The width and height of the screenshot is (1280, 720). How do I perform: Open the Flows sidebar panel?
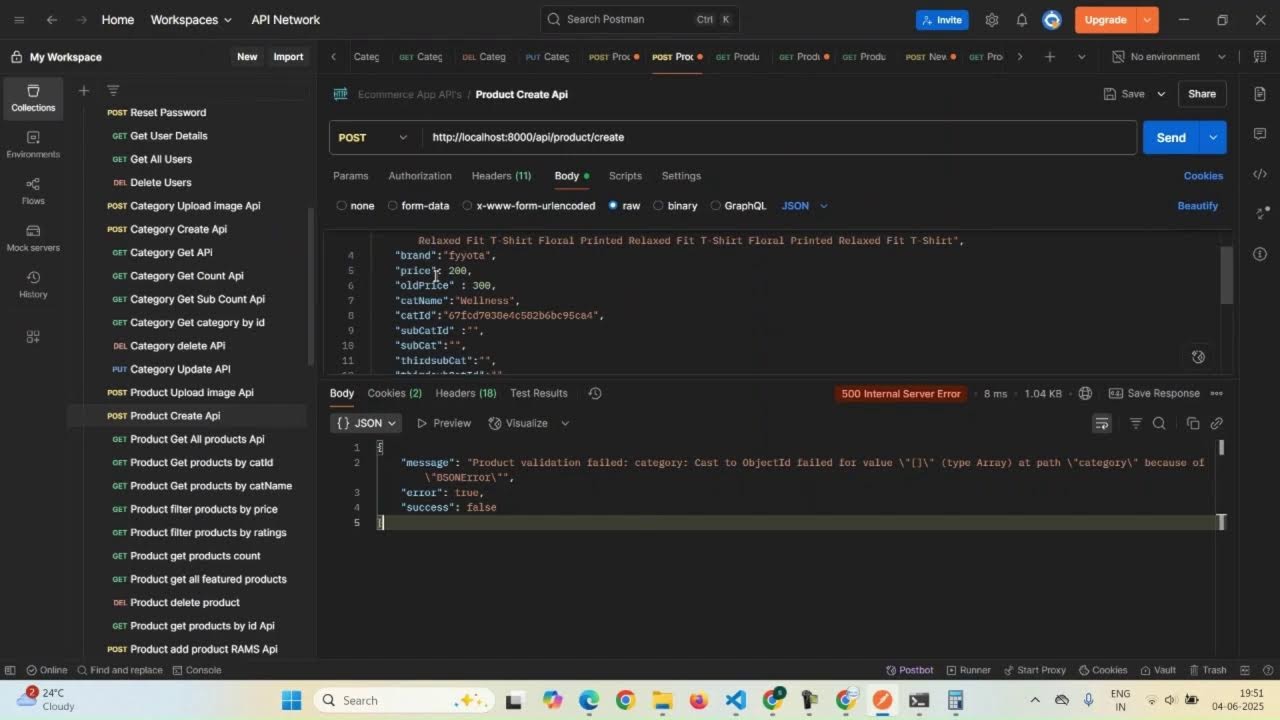coord(33,191)
